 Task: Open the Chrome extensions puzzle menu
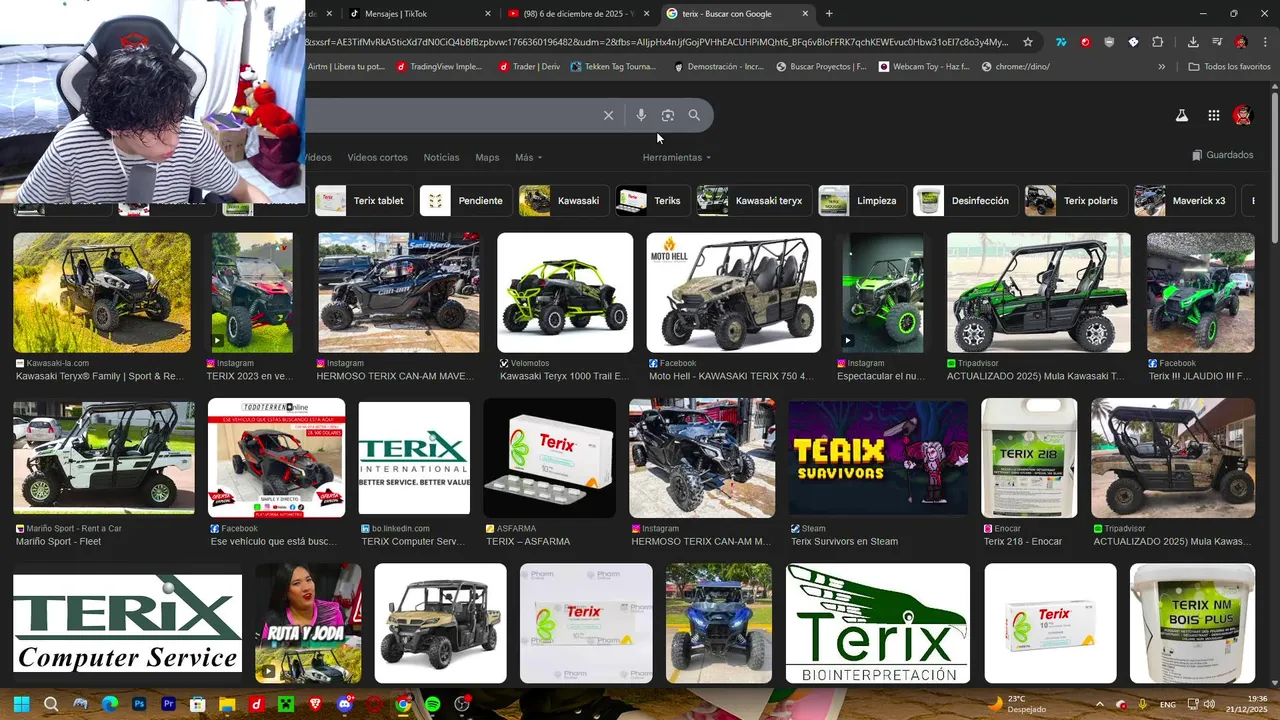[1158, 42]
